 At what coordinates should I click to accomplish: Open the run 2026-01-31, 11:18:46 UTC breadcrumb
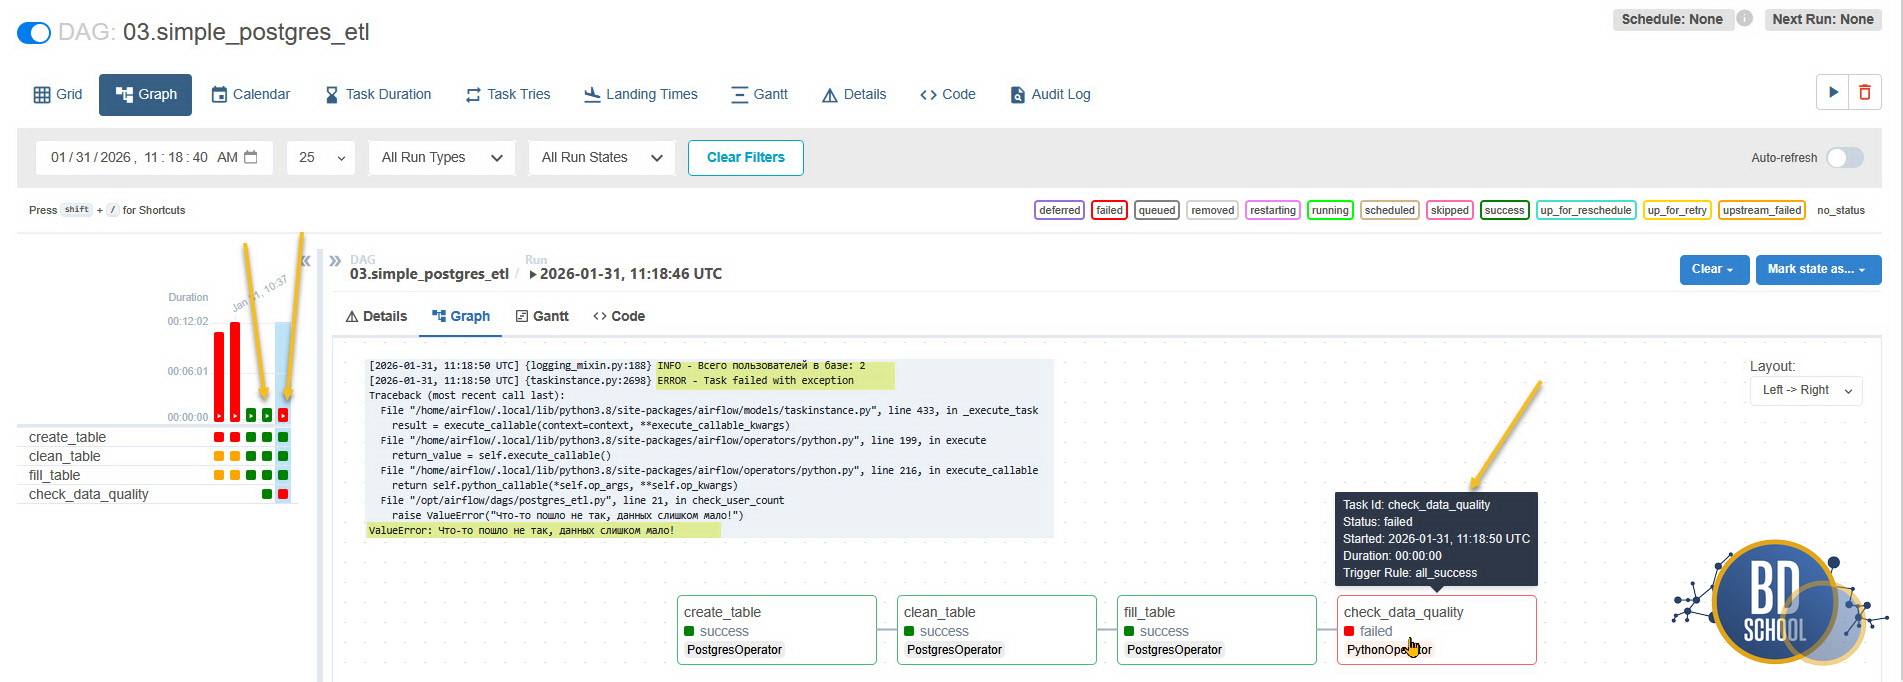[625, 273]
